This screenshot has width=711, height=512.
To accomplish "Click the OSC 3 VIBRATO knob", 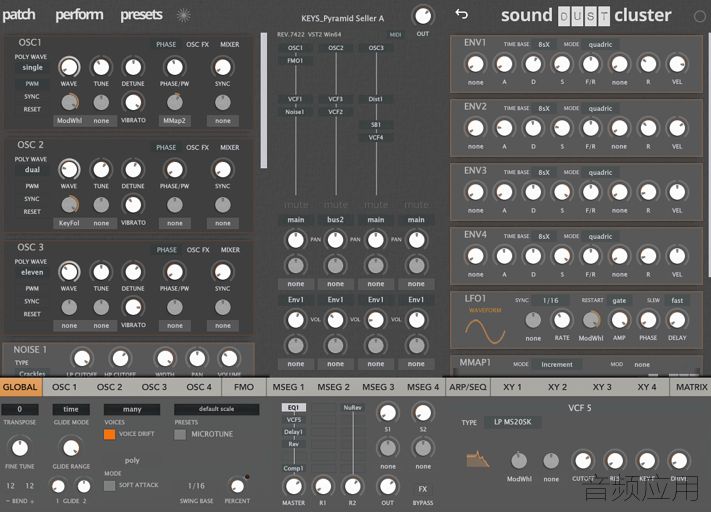I will [133, 307].
